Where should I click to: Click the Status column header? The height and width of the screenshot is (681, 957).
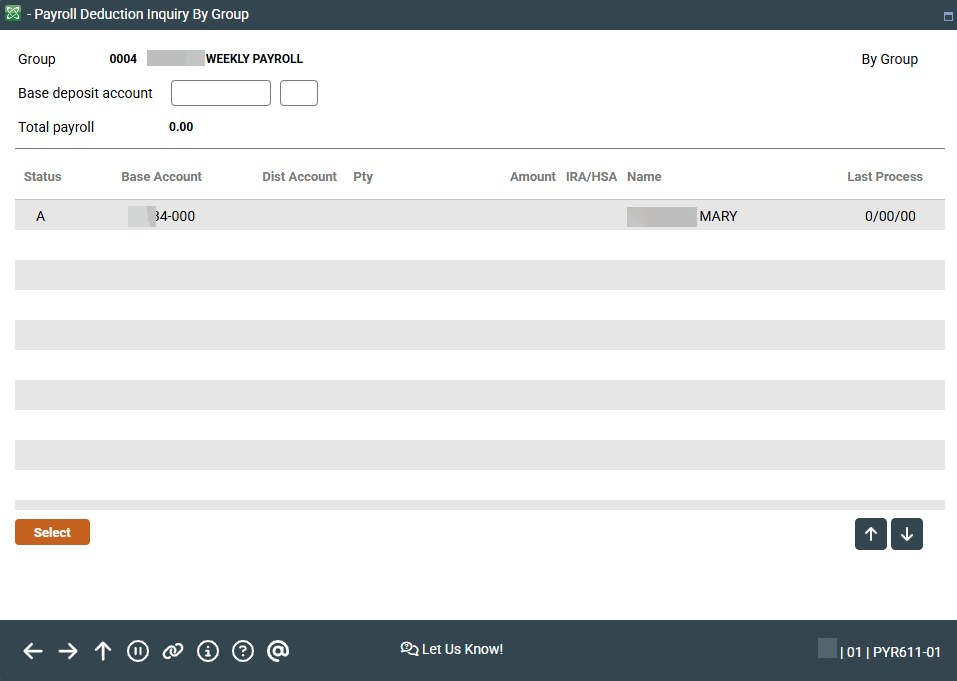coord(43,177)
